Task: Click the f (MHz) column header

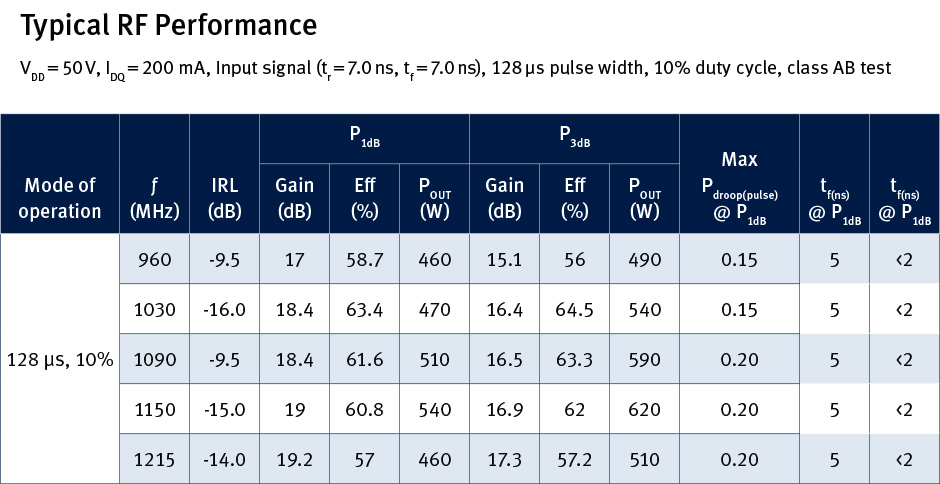Action: point(153,197)
